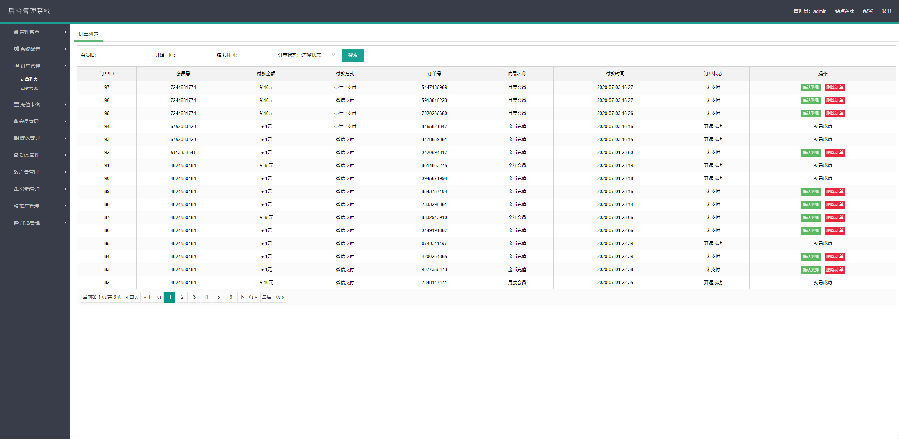Select highlighted submenu item under third sidebar group
The height and width of the screenshot is (439, 899).
click(x=30, y=79)
